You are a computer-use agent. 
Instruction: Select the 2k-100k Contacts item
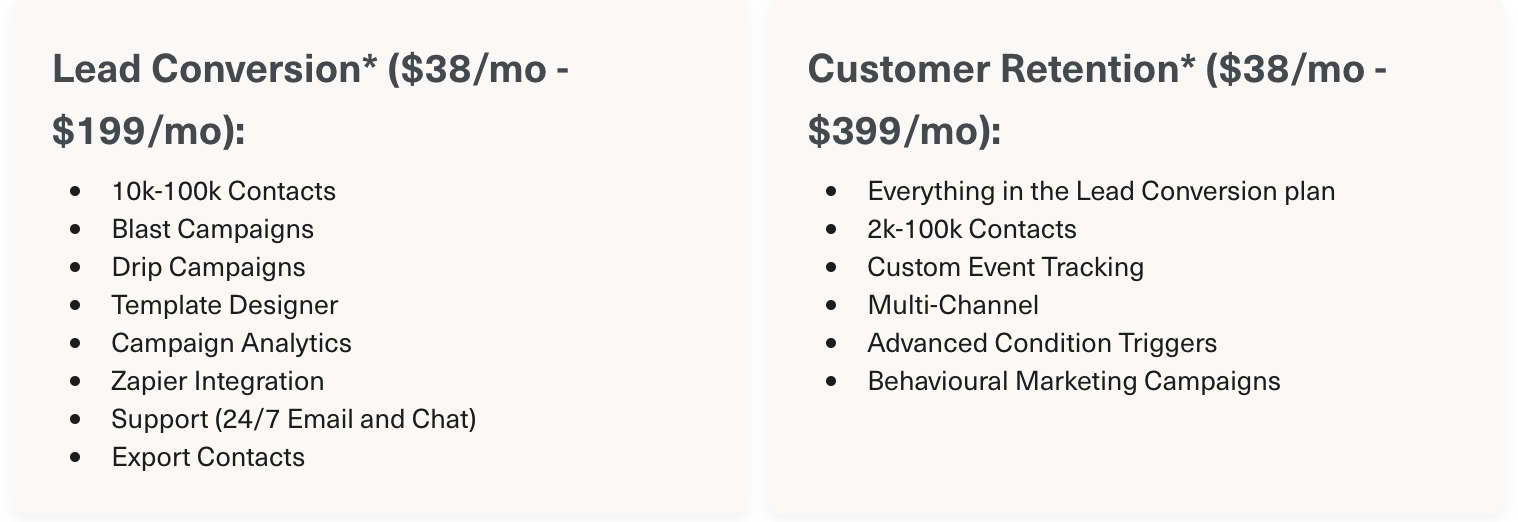[972, 229]
